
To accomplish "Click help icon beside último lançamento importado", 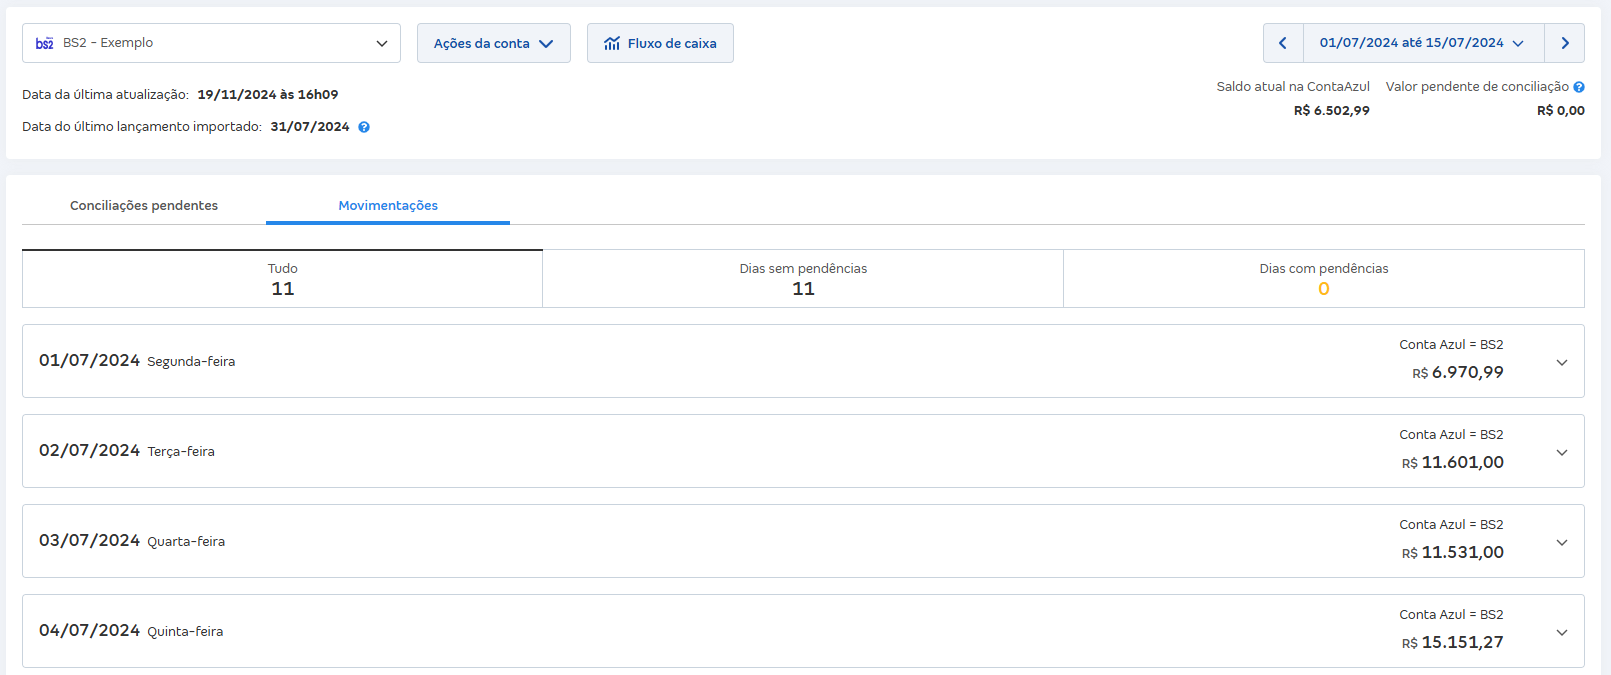I will (x=364, y=127).
